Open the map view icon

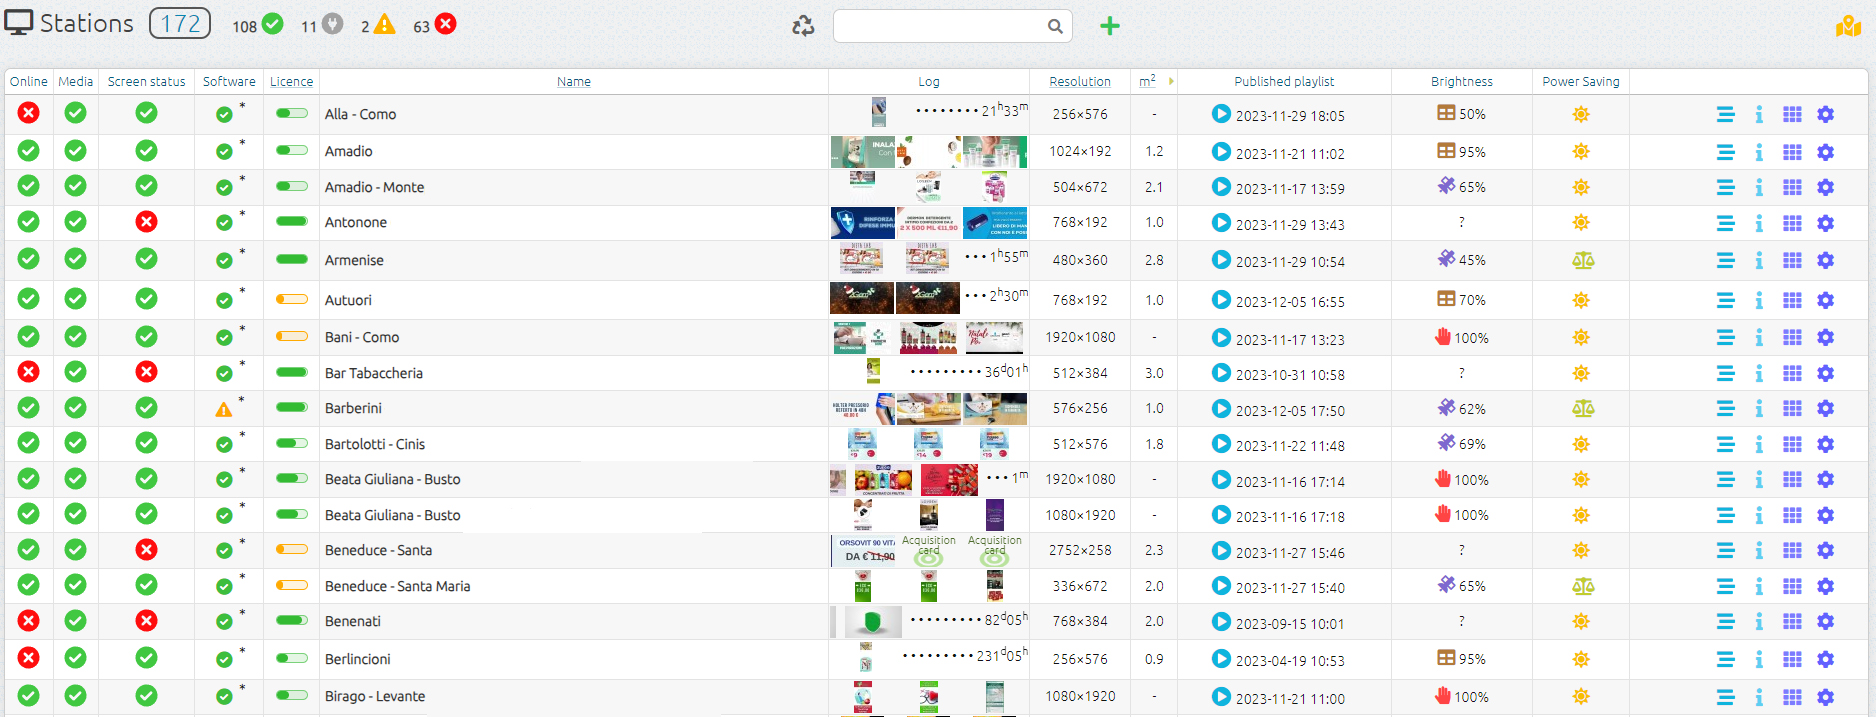click(x=1848, y=27)
